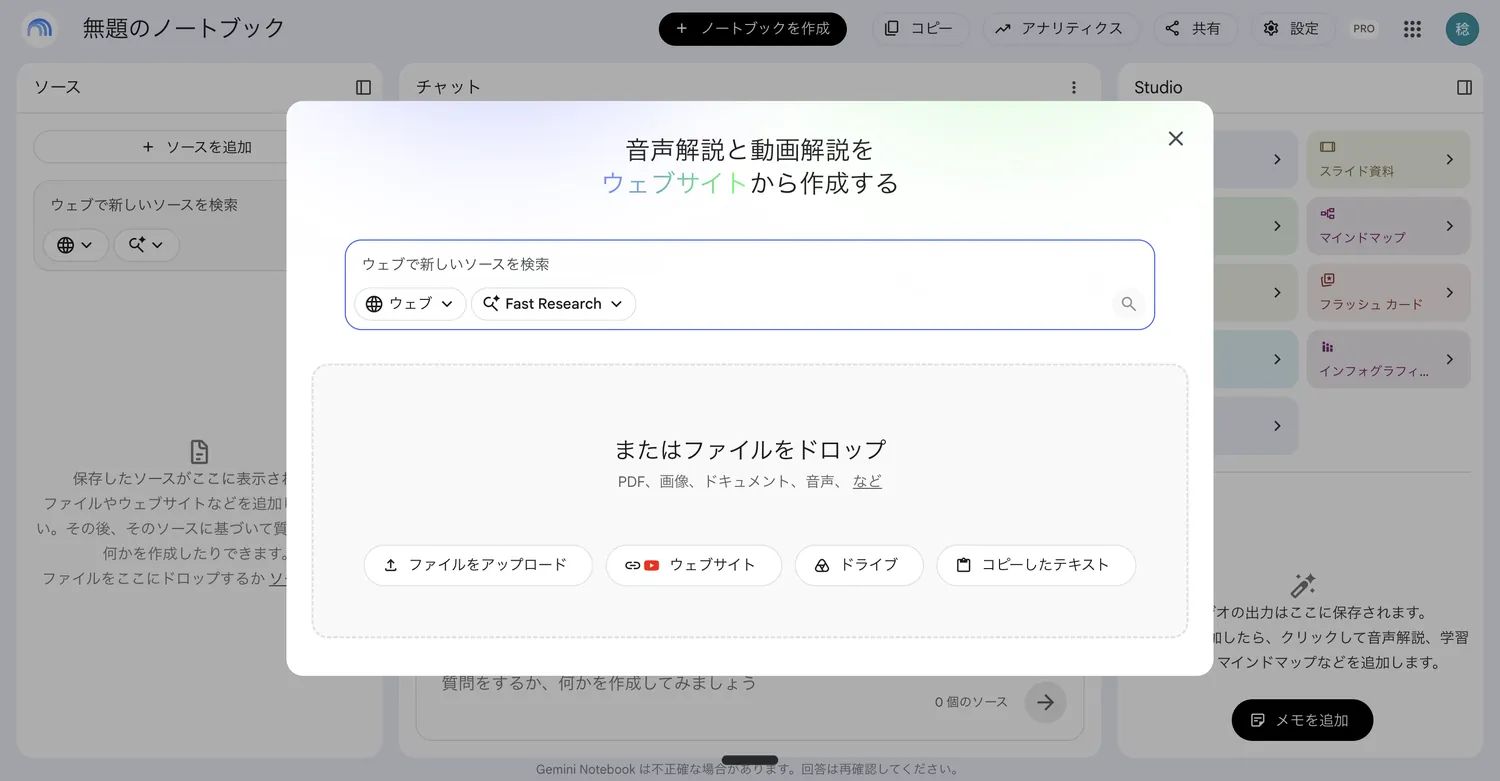1500x781 pixels.
Task: Click the 0 個のソース label in chat
Action: coord(971,702)
